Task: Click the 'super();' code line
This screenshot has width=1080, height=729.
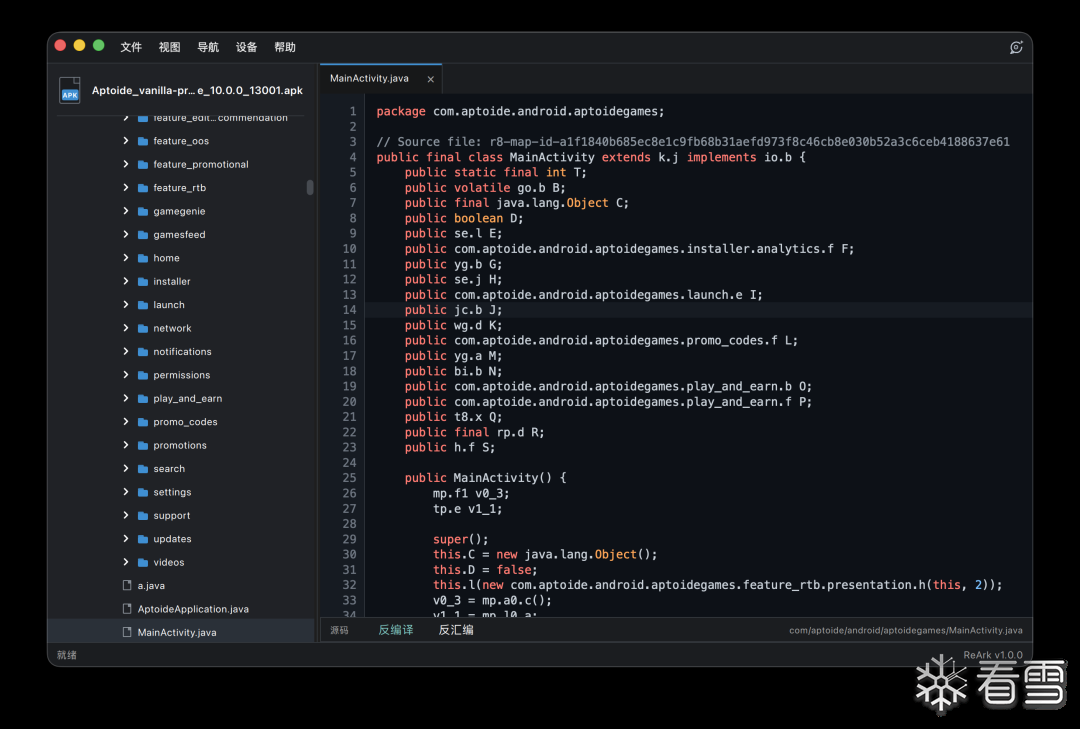Action: point(460,540)
